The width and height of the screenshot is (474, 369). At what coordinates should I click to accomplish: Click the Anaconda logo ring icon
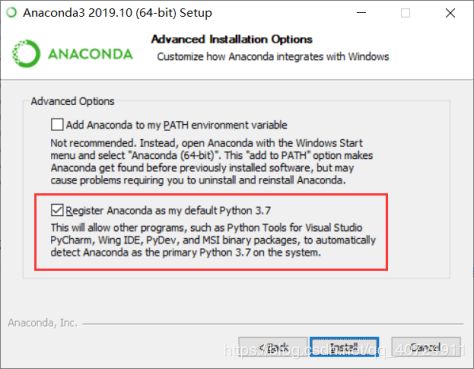[26, 53]
